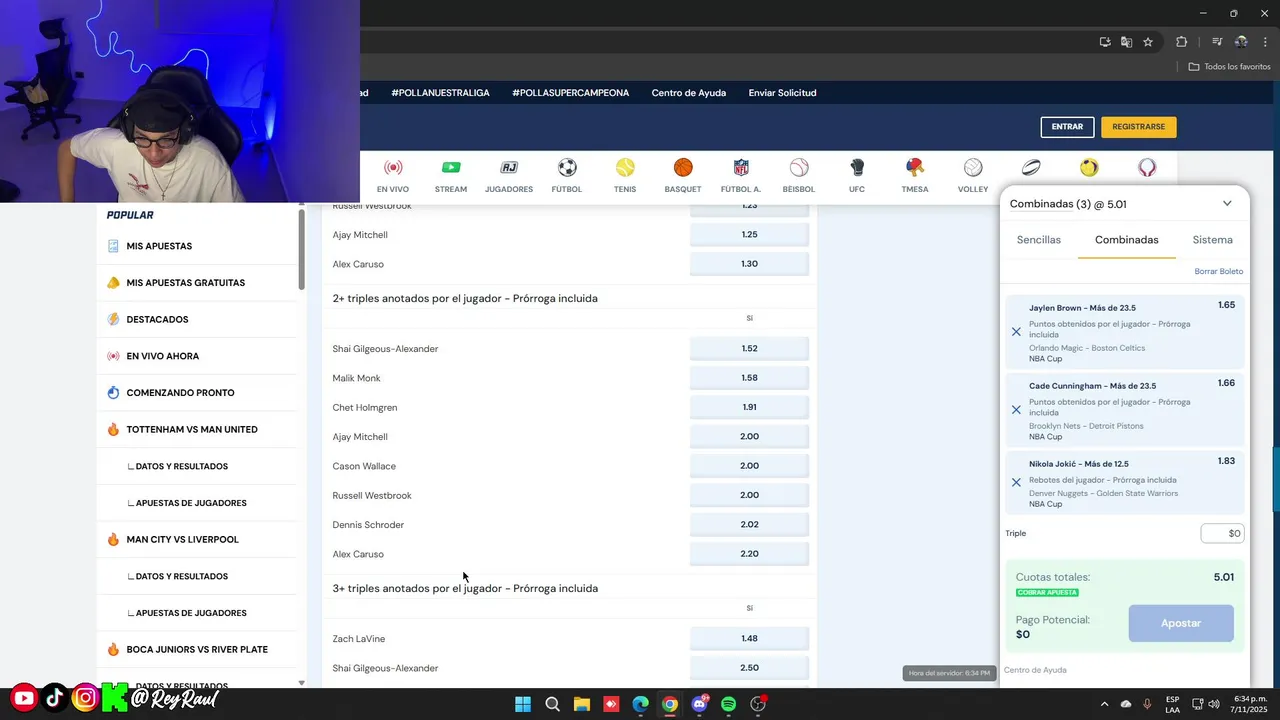
Task: Select Shai Gilgeous-Alexander 1.52 odds
Action: (749, 349)
